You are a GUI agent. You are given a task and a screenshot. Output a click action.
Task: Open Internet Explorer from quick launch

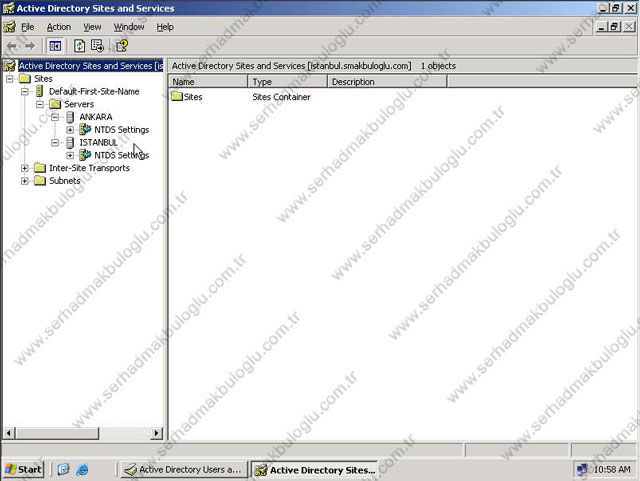click(82, 470)
